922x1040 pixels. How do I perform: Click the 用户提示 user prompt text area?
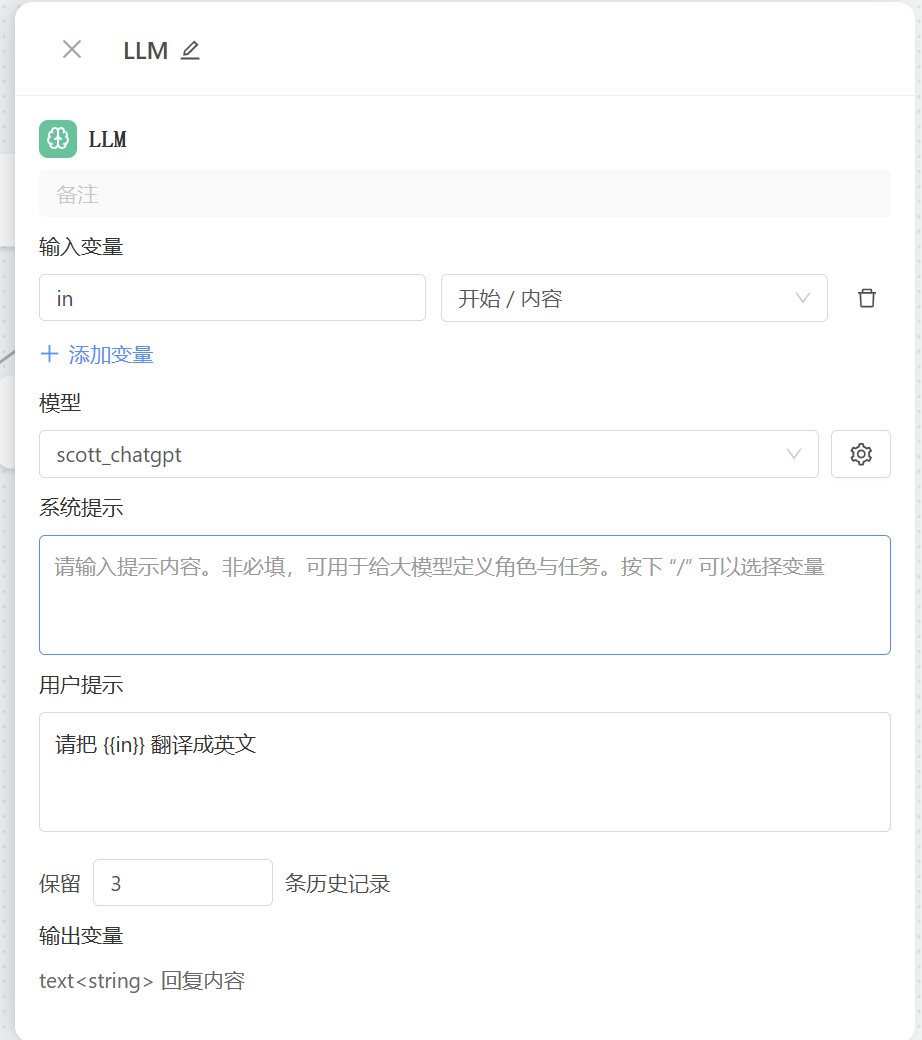[x=465, y=771]
